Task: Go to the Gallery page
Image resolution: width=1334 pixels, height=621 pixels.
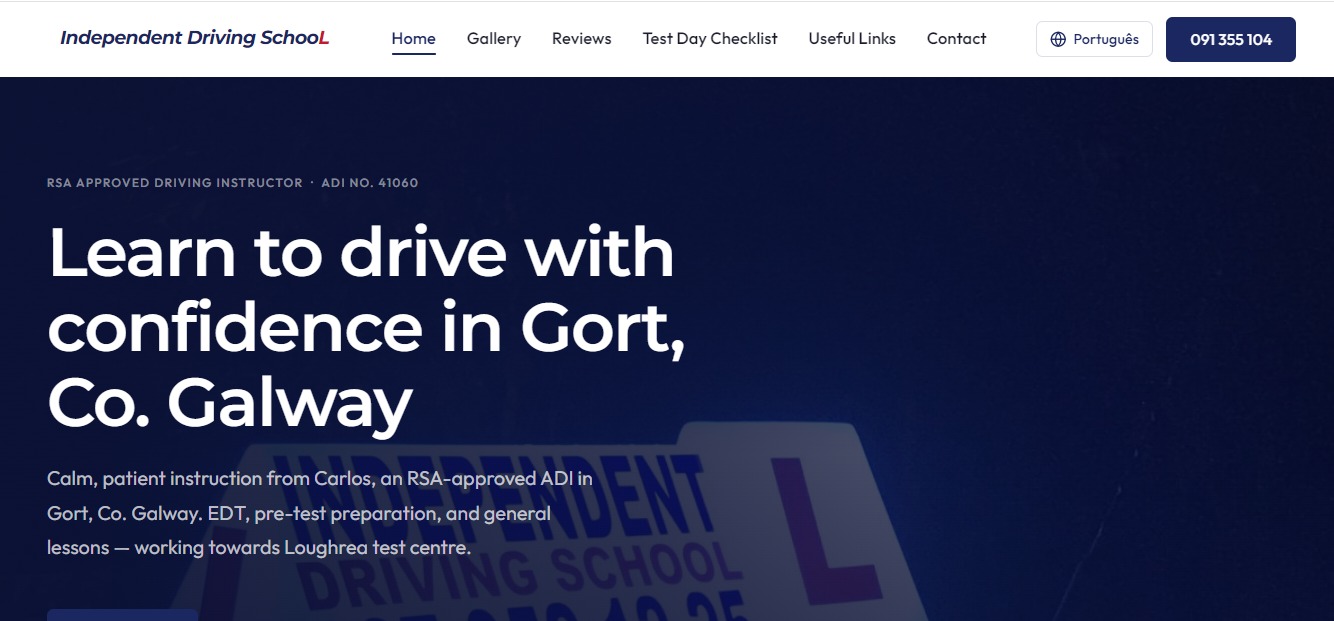Action: pyautogui.click(x=494, y=39)
